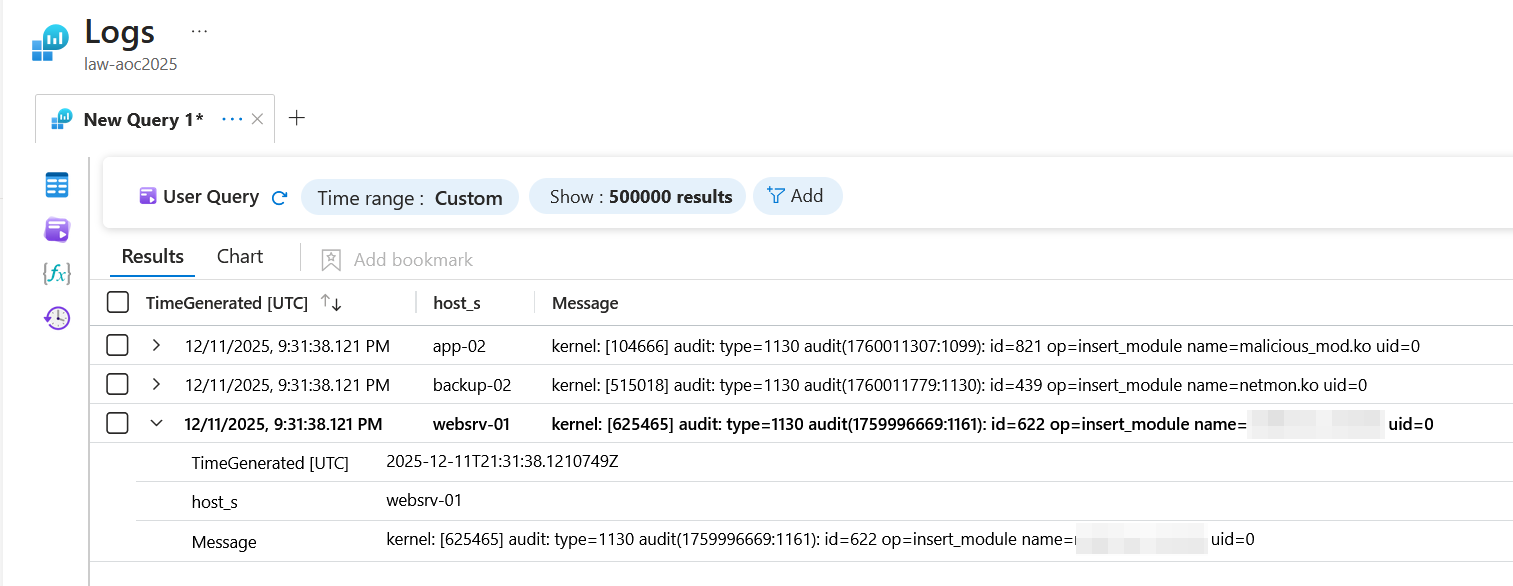The image size is (1513, 586).
Task: Open query history
Action: 57,317
